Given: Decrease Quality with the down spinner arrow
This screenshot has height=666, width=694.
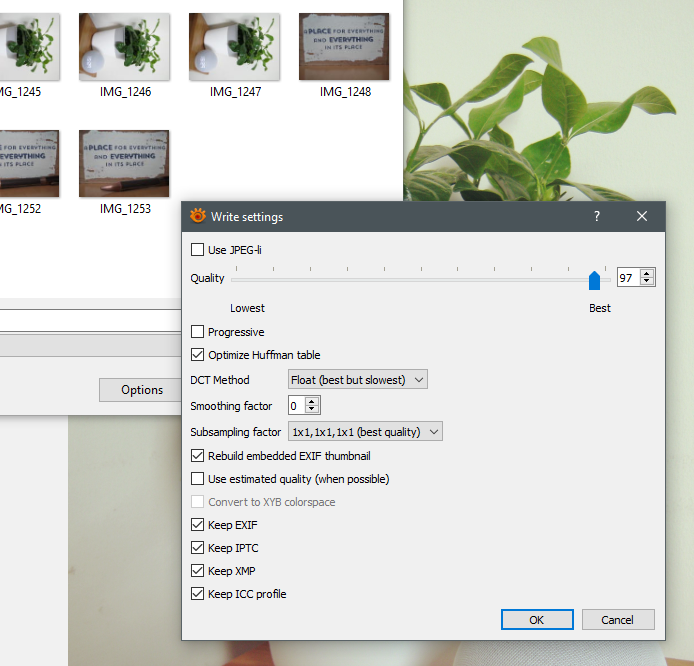Looking at the screenshot, I should coord(647,281).
